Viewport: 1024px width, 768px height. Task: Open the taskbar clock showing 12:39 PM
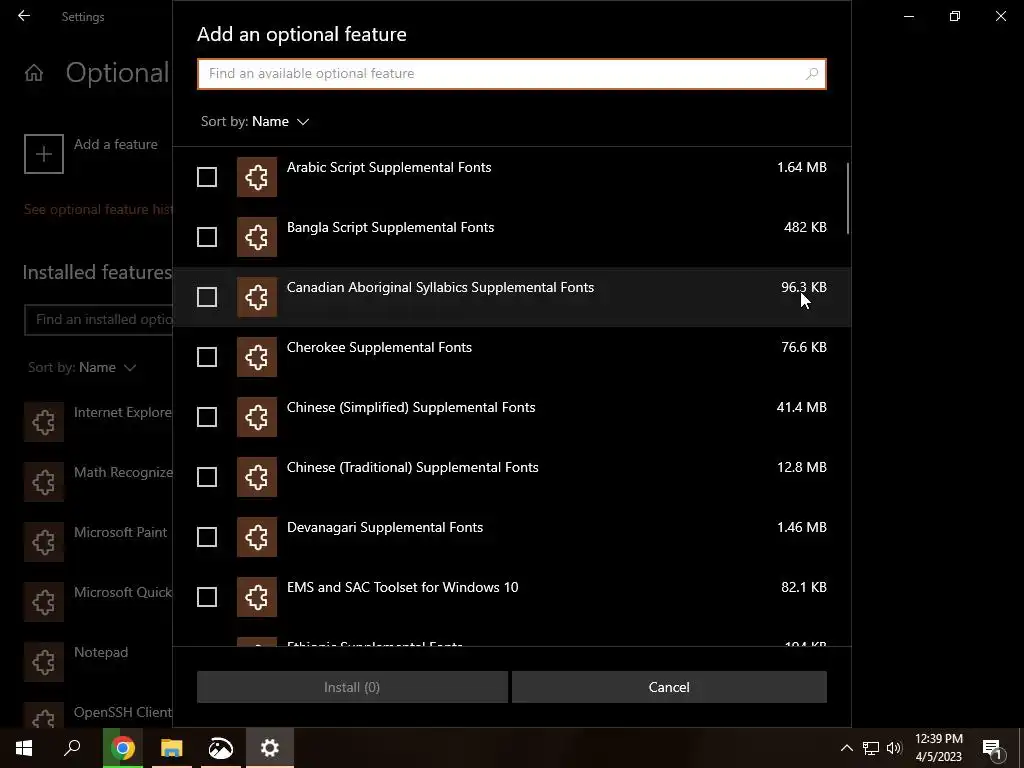tap(938, 748)
